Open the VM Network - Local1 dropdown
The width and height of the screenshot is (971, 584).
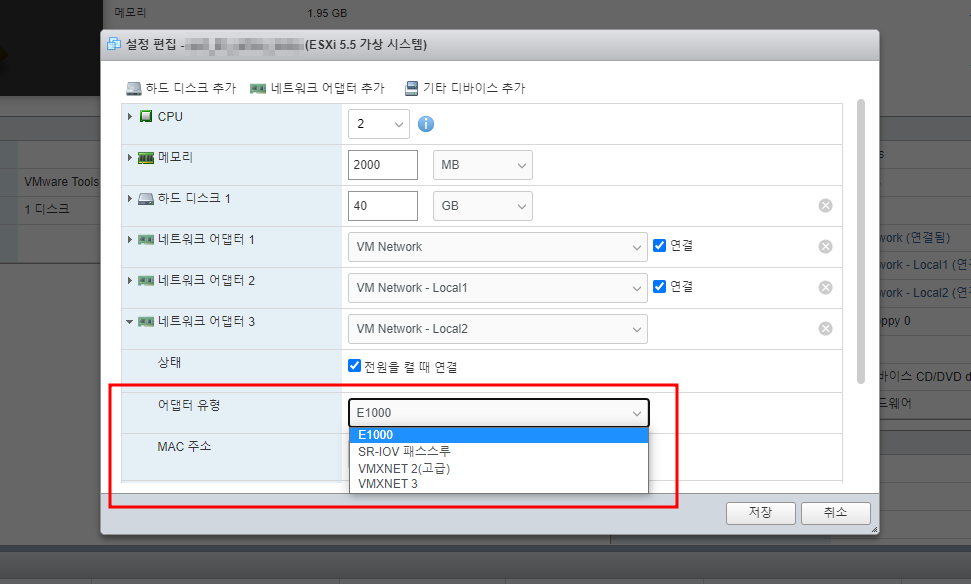pos(497,288)
